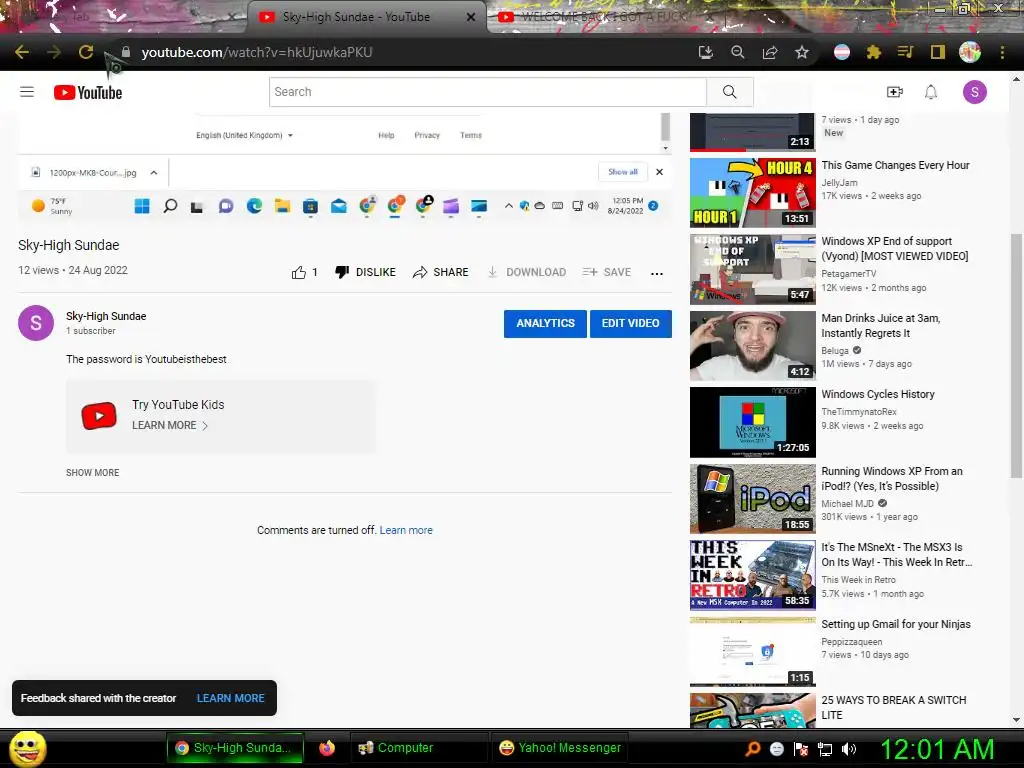
Task: Close the Sky-High Sundae tab
Action: coord(471,18)
